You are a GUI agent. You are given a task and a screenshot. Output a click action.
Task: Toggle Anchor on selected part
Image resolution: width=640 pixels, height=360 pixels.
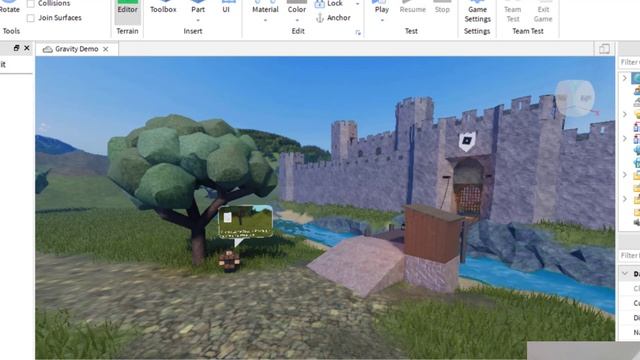click(333, 18)
